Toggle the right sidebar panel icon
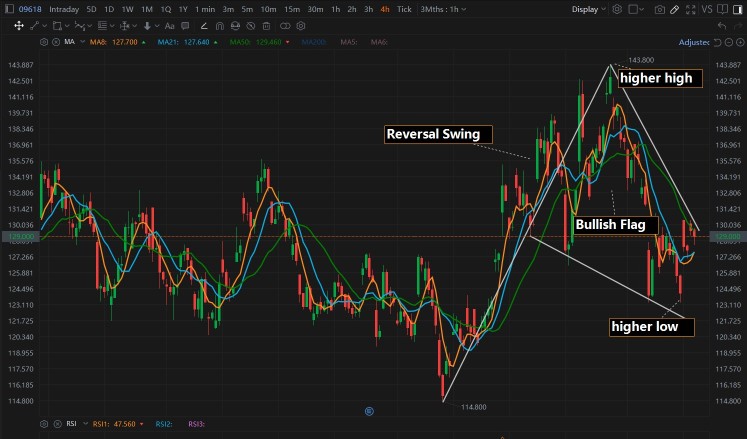 (x=737, y=9)
